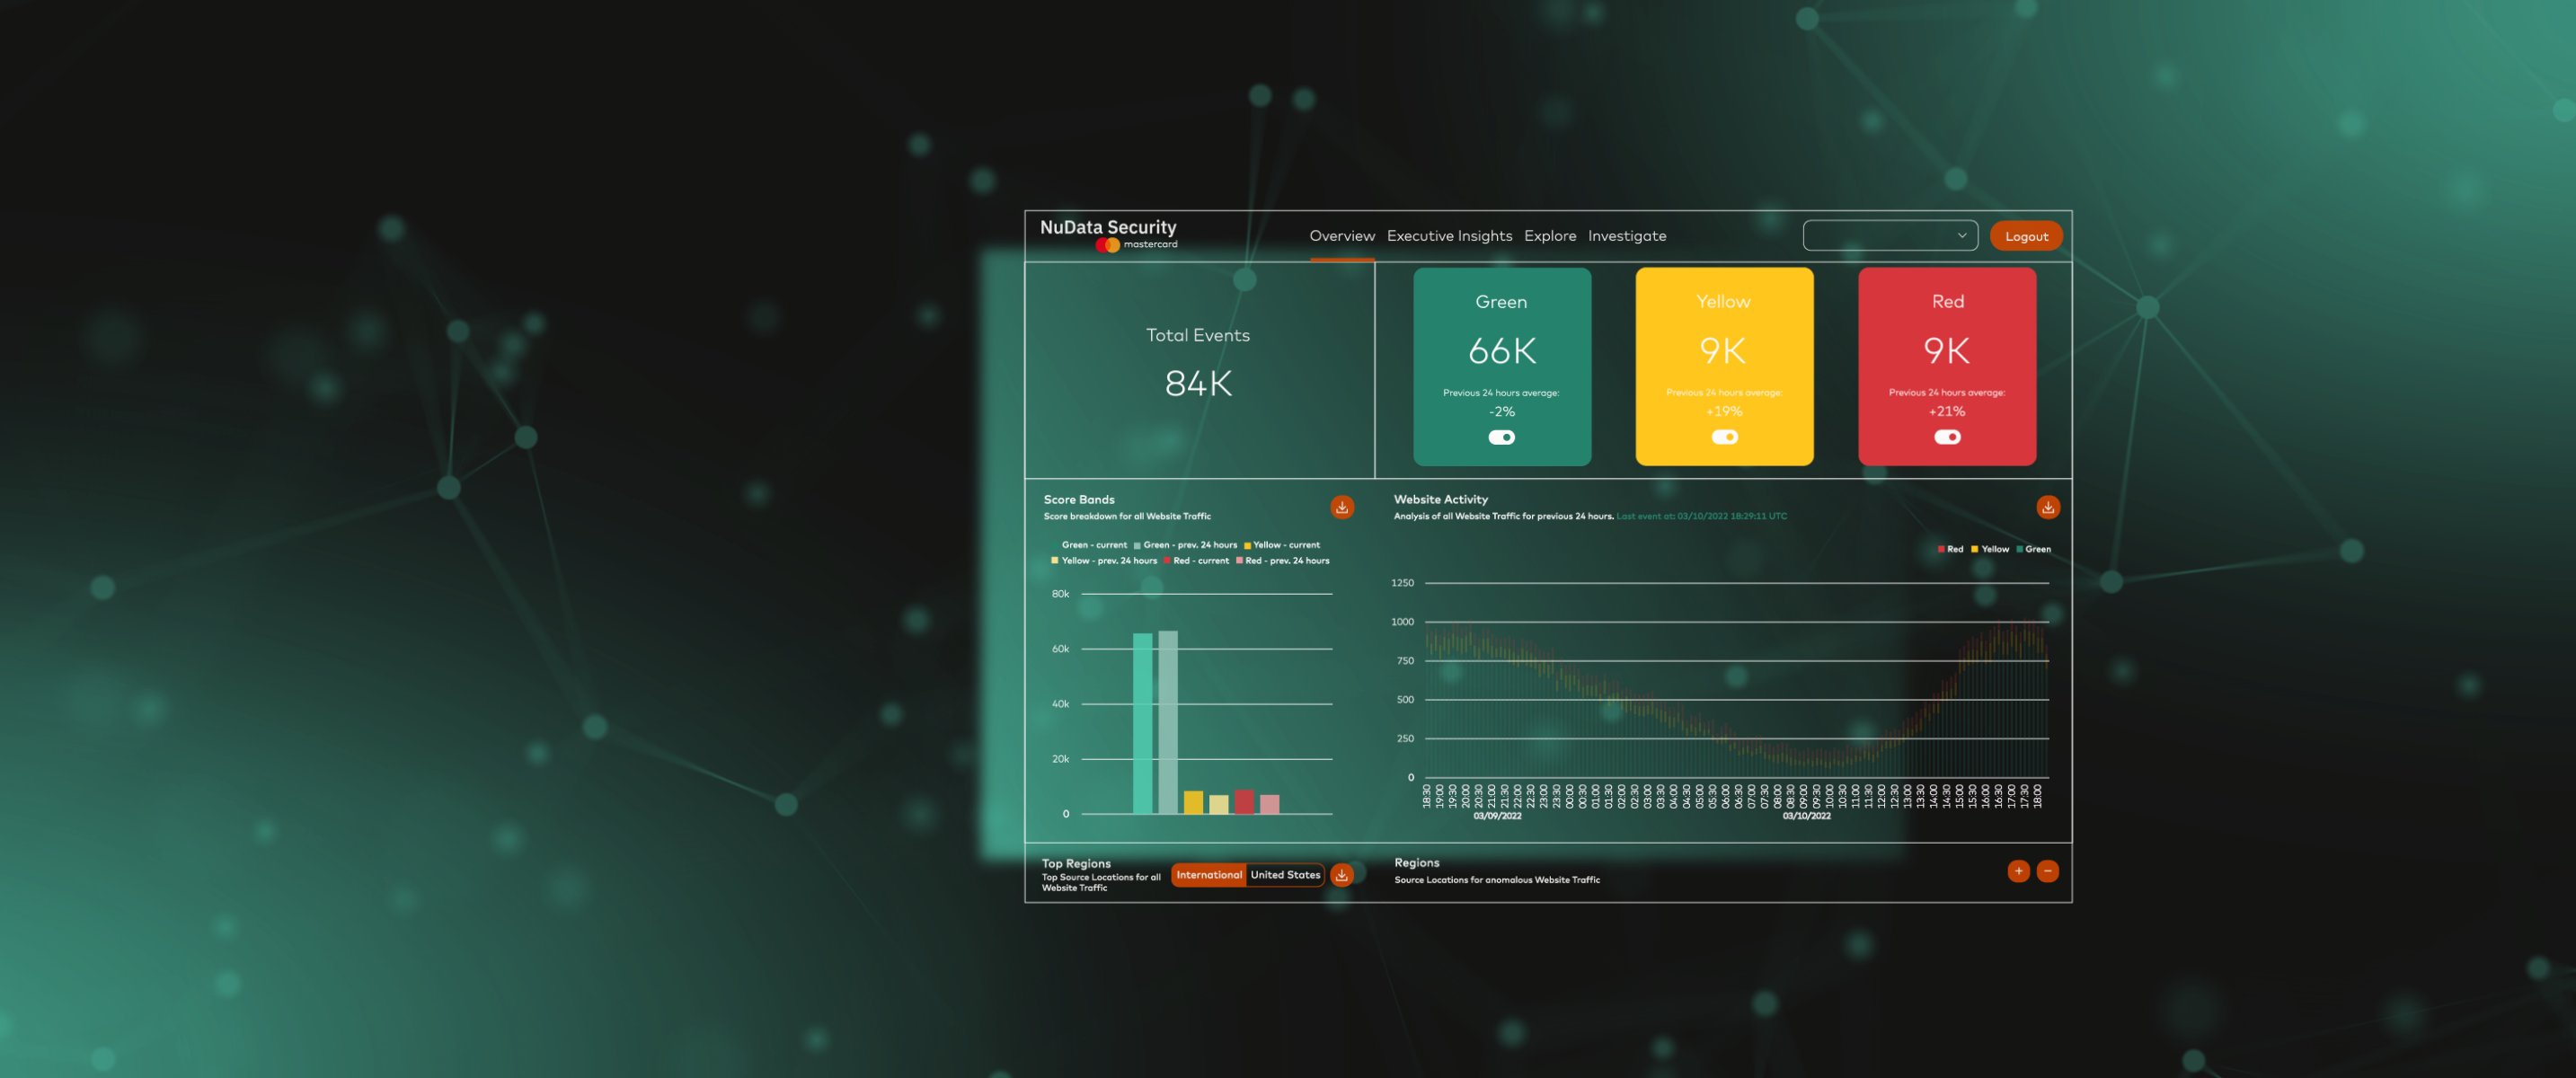Download the Top Regions data

click(1342, 875)
